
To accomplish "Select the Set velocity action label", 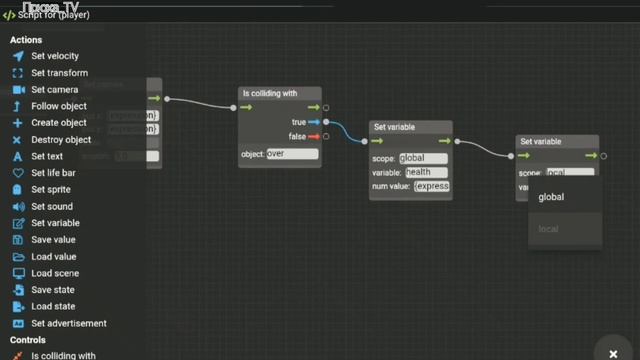I will coord(55,56).
